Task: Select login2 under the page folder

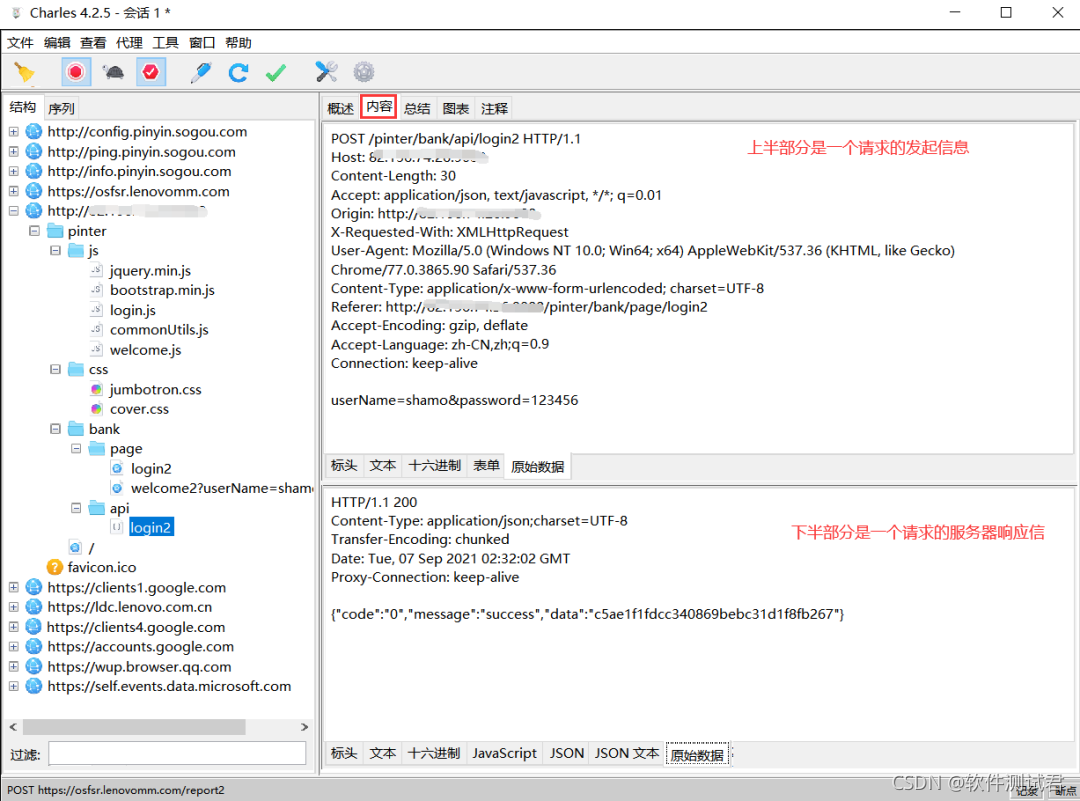Action: [x=151, y=468]
